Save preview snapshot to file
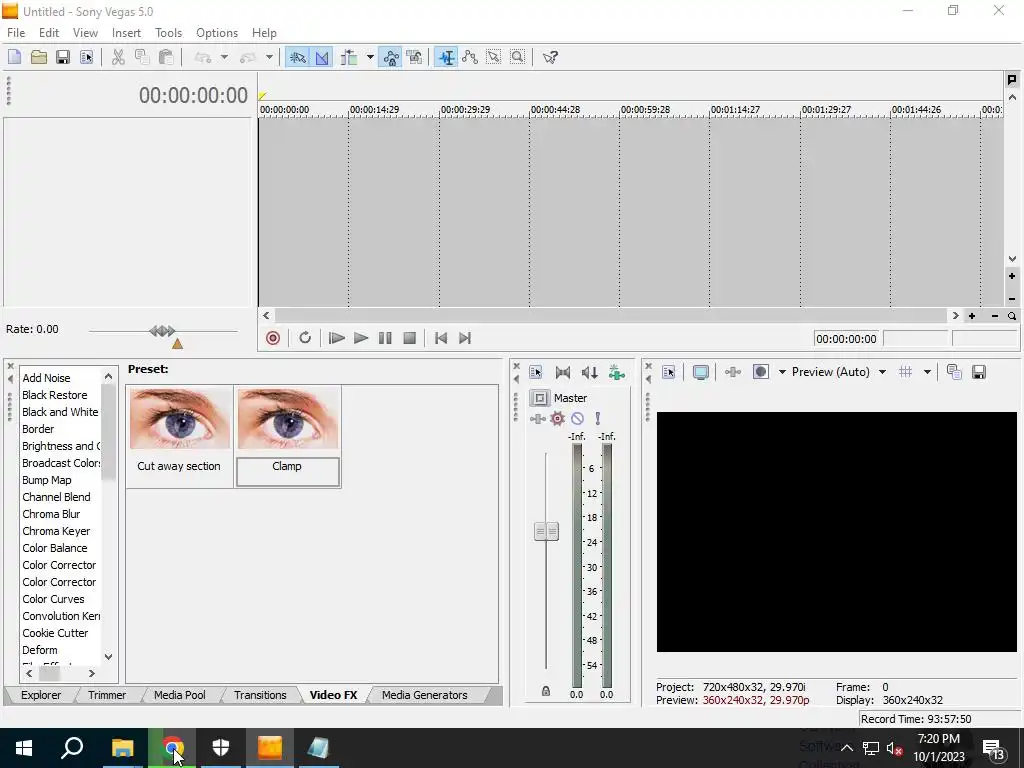1024x768 pixels. [x=978, y=372]
